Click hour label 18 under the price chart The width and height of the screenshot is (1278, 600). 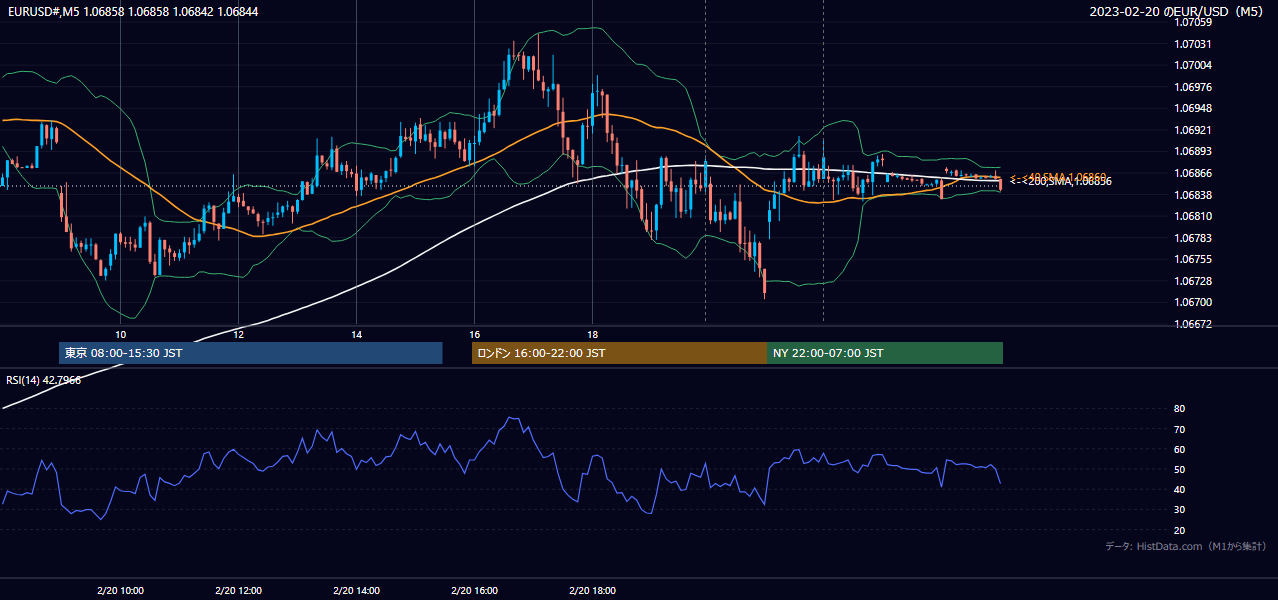(x=592, y=334)
